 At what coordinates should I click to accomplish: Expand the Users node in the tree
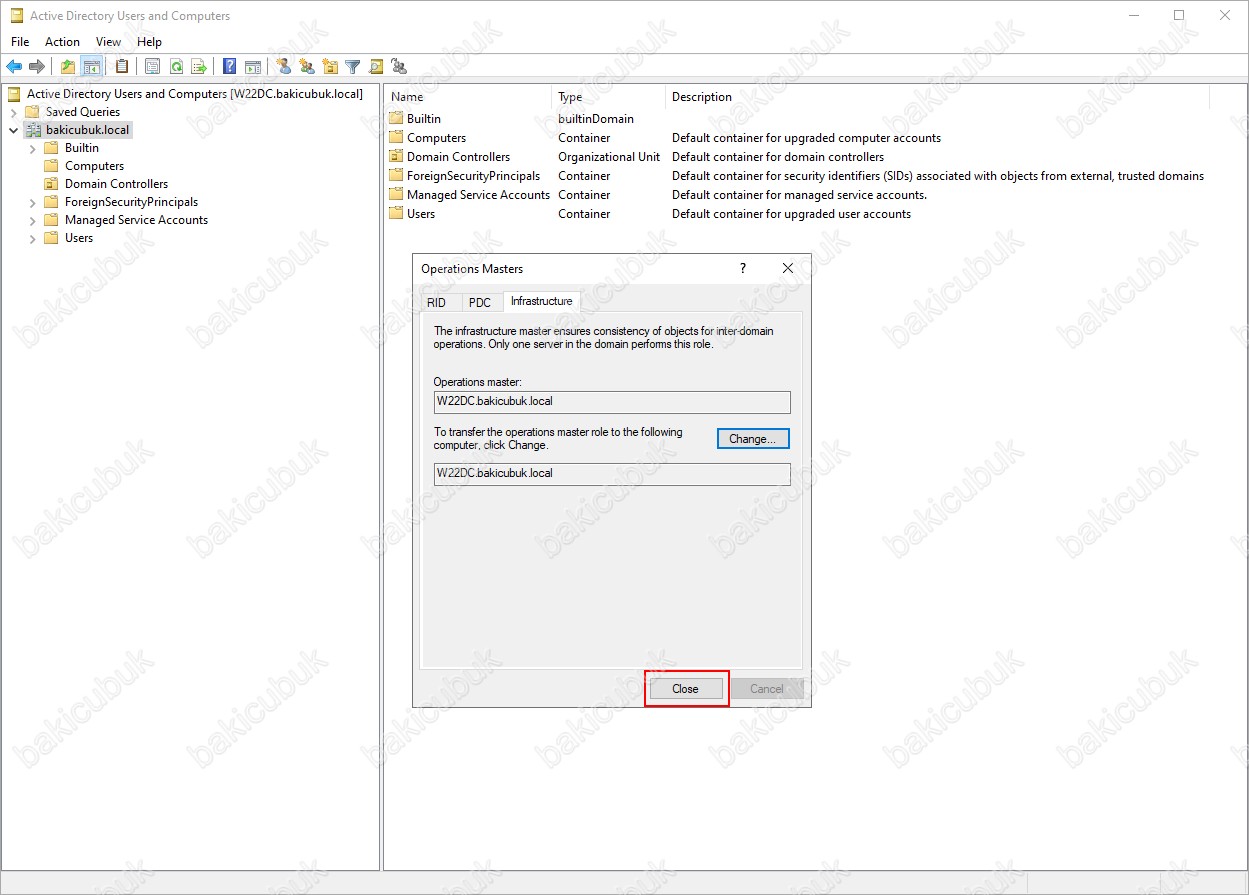pos(33,238)
